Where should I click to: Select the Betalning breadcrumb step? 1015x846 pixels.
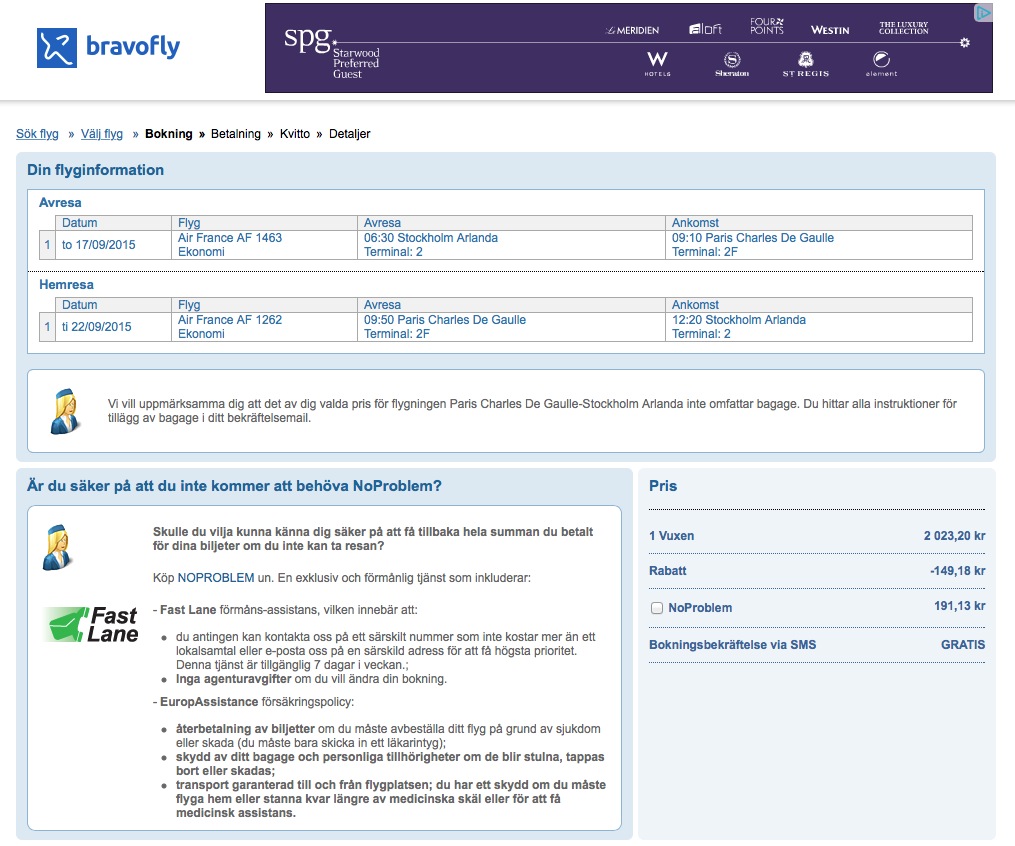point(235,134)
